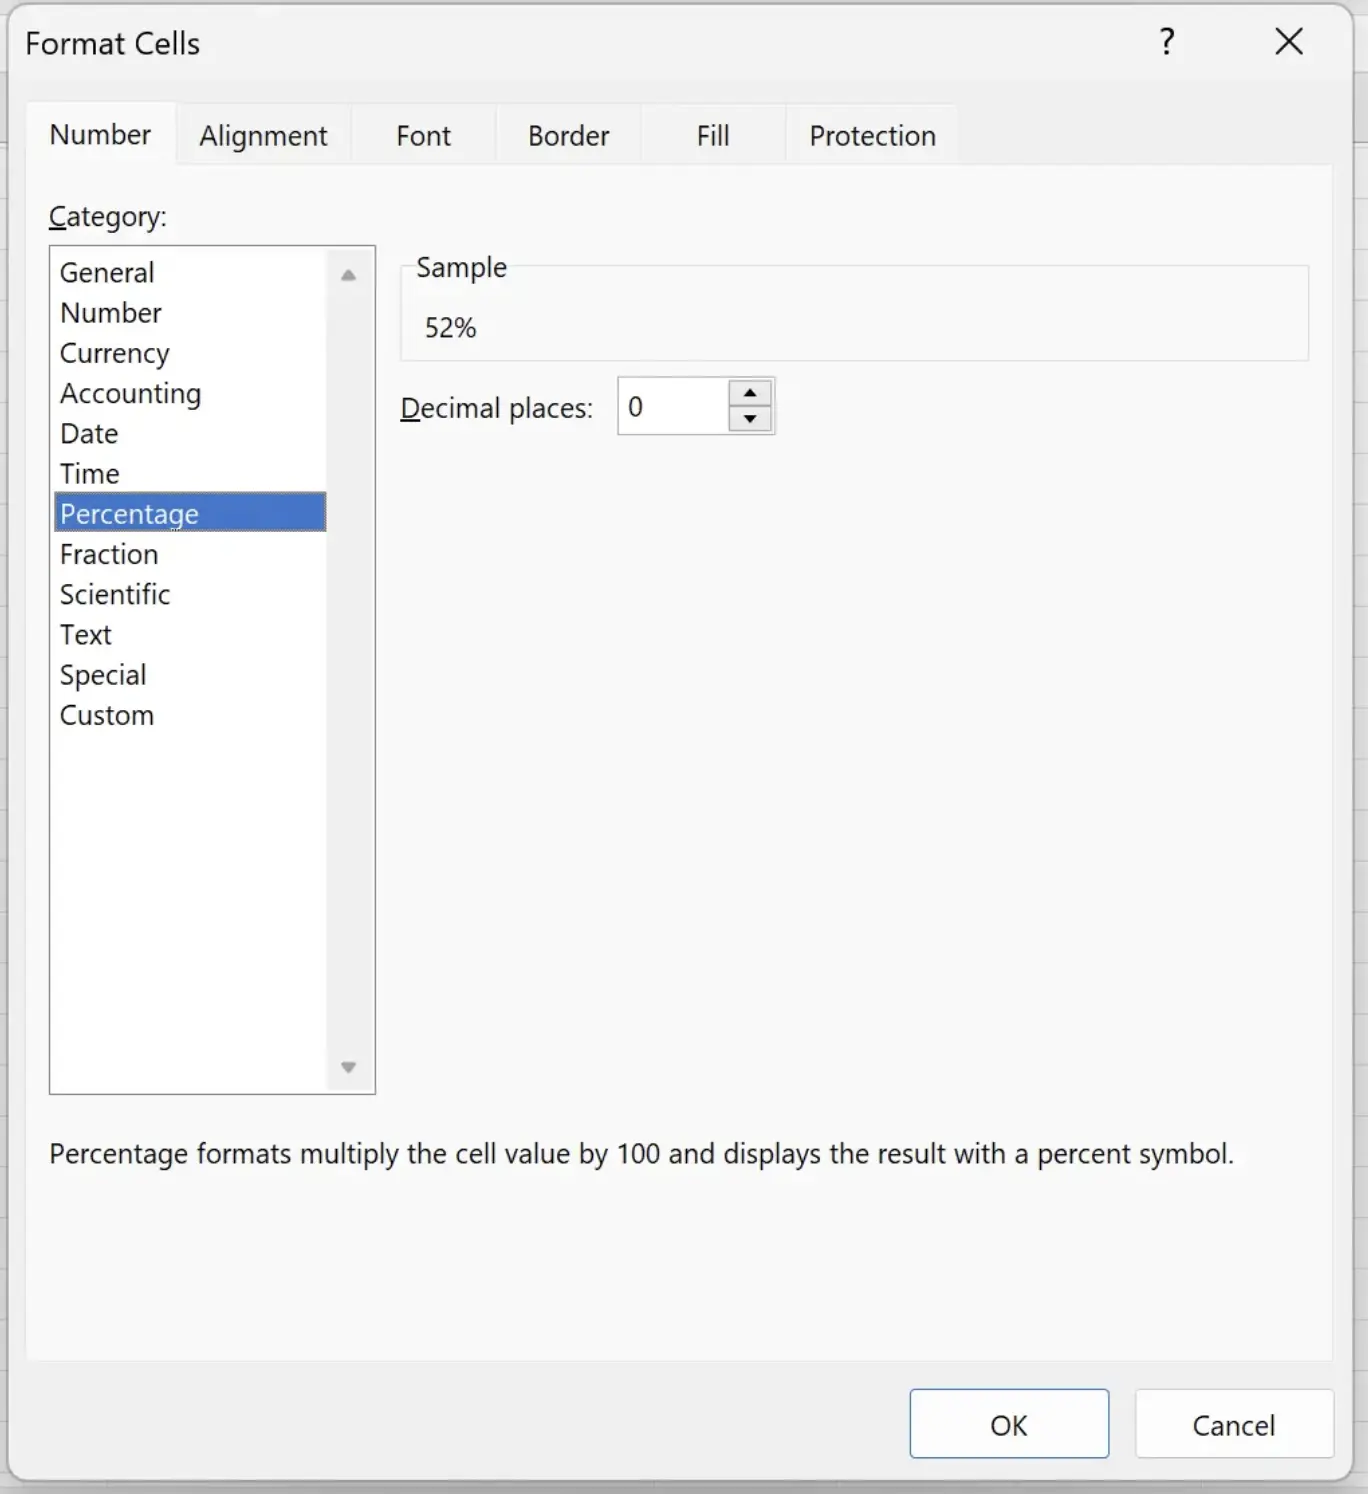The width and height of the screenshot is (1368, 1494).
Task: Open the Protection tab
Action: (x=872, y=136)
